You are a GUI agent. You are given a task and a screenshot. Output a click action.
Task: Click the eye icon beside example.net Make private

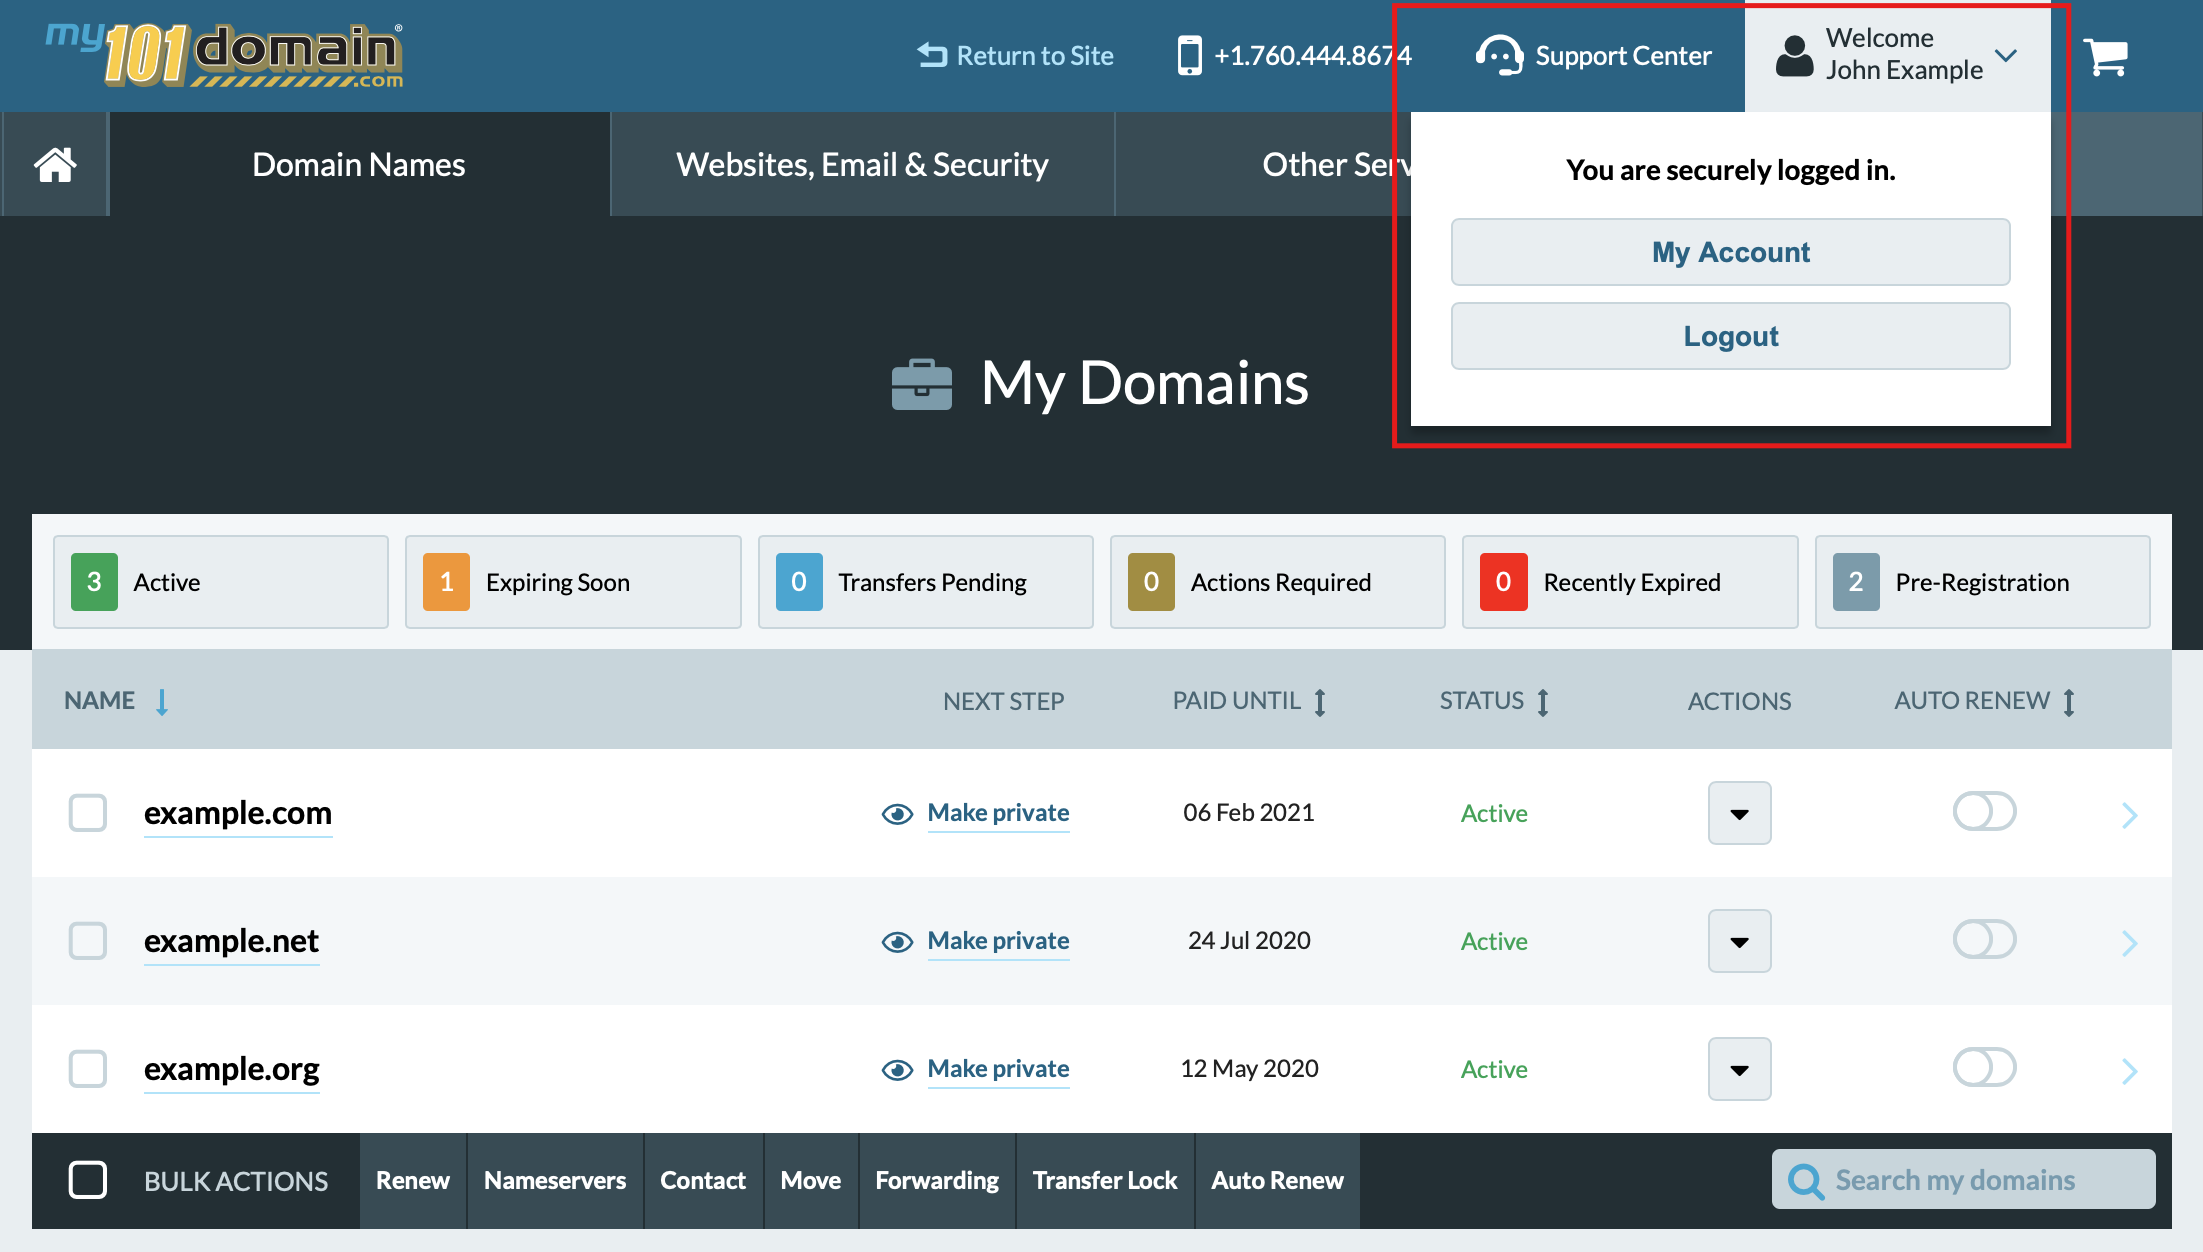[897, 941]
